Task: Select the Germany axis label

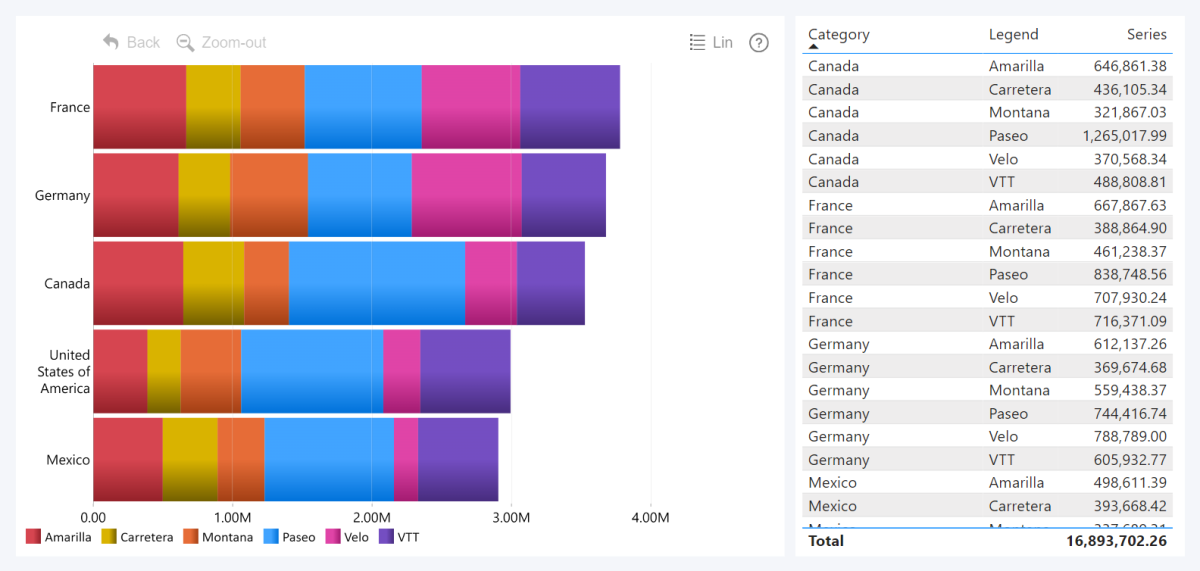Action: tap(62, 195)
